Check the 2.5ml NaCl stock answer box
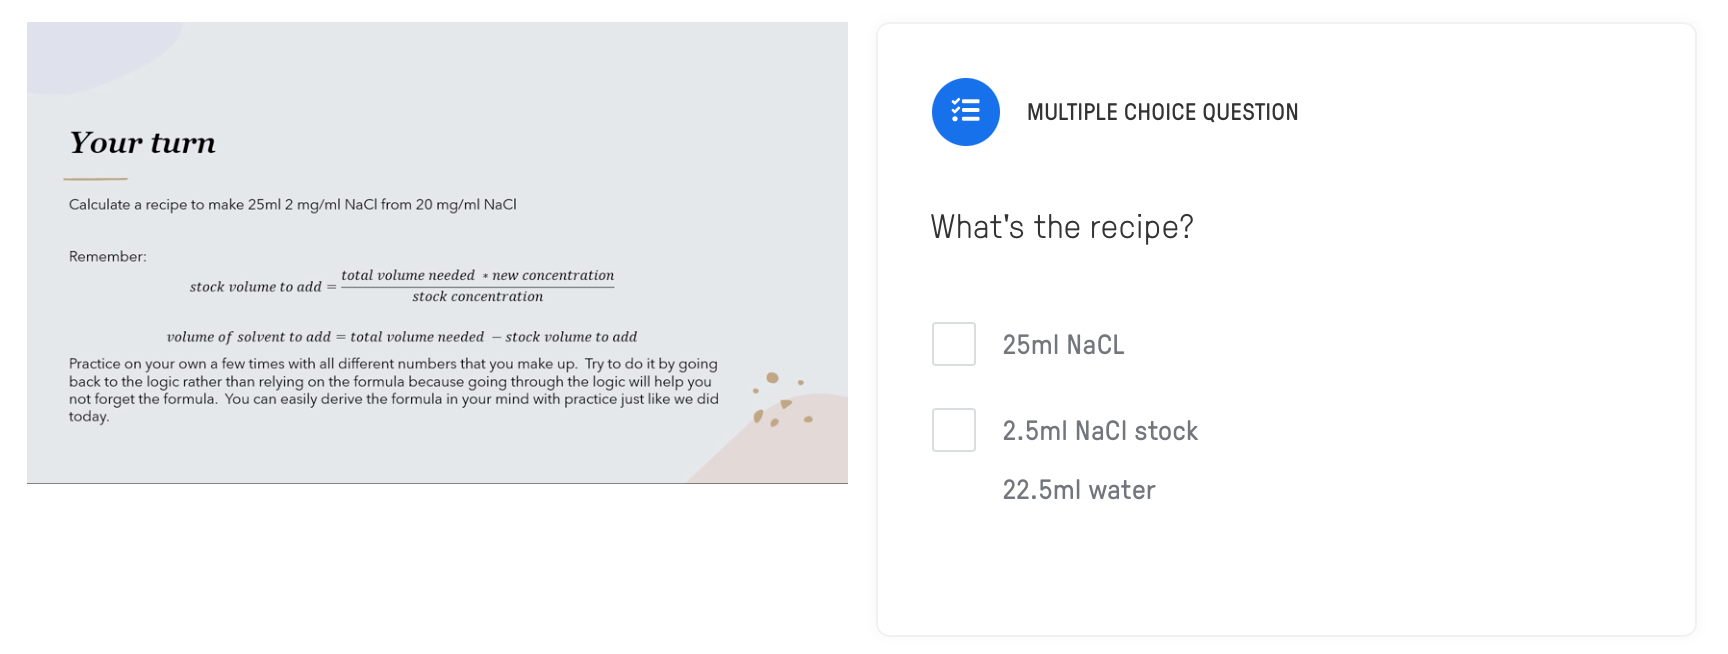The image size is (1728, 654). [x=953, y=430]
